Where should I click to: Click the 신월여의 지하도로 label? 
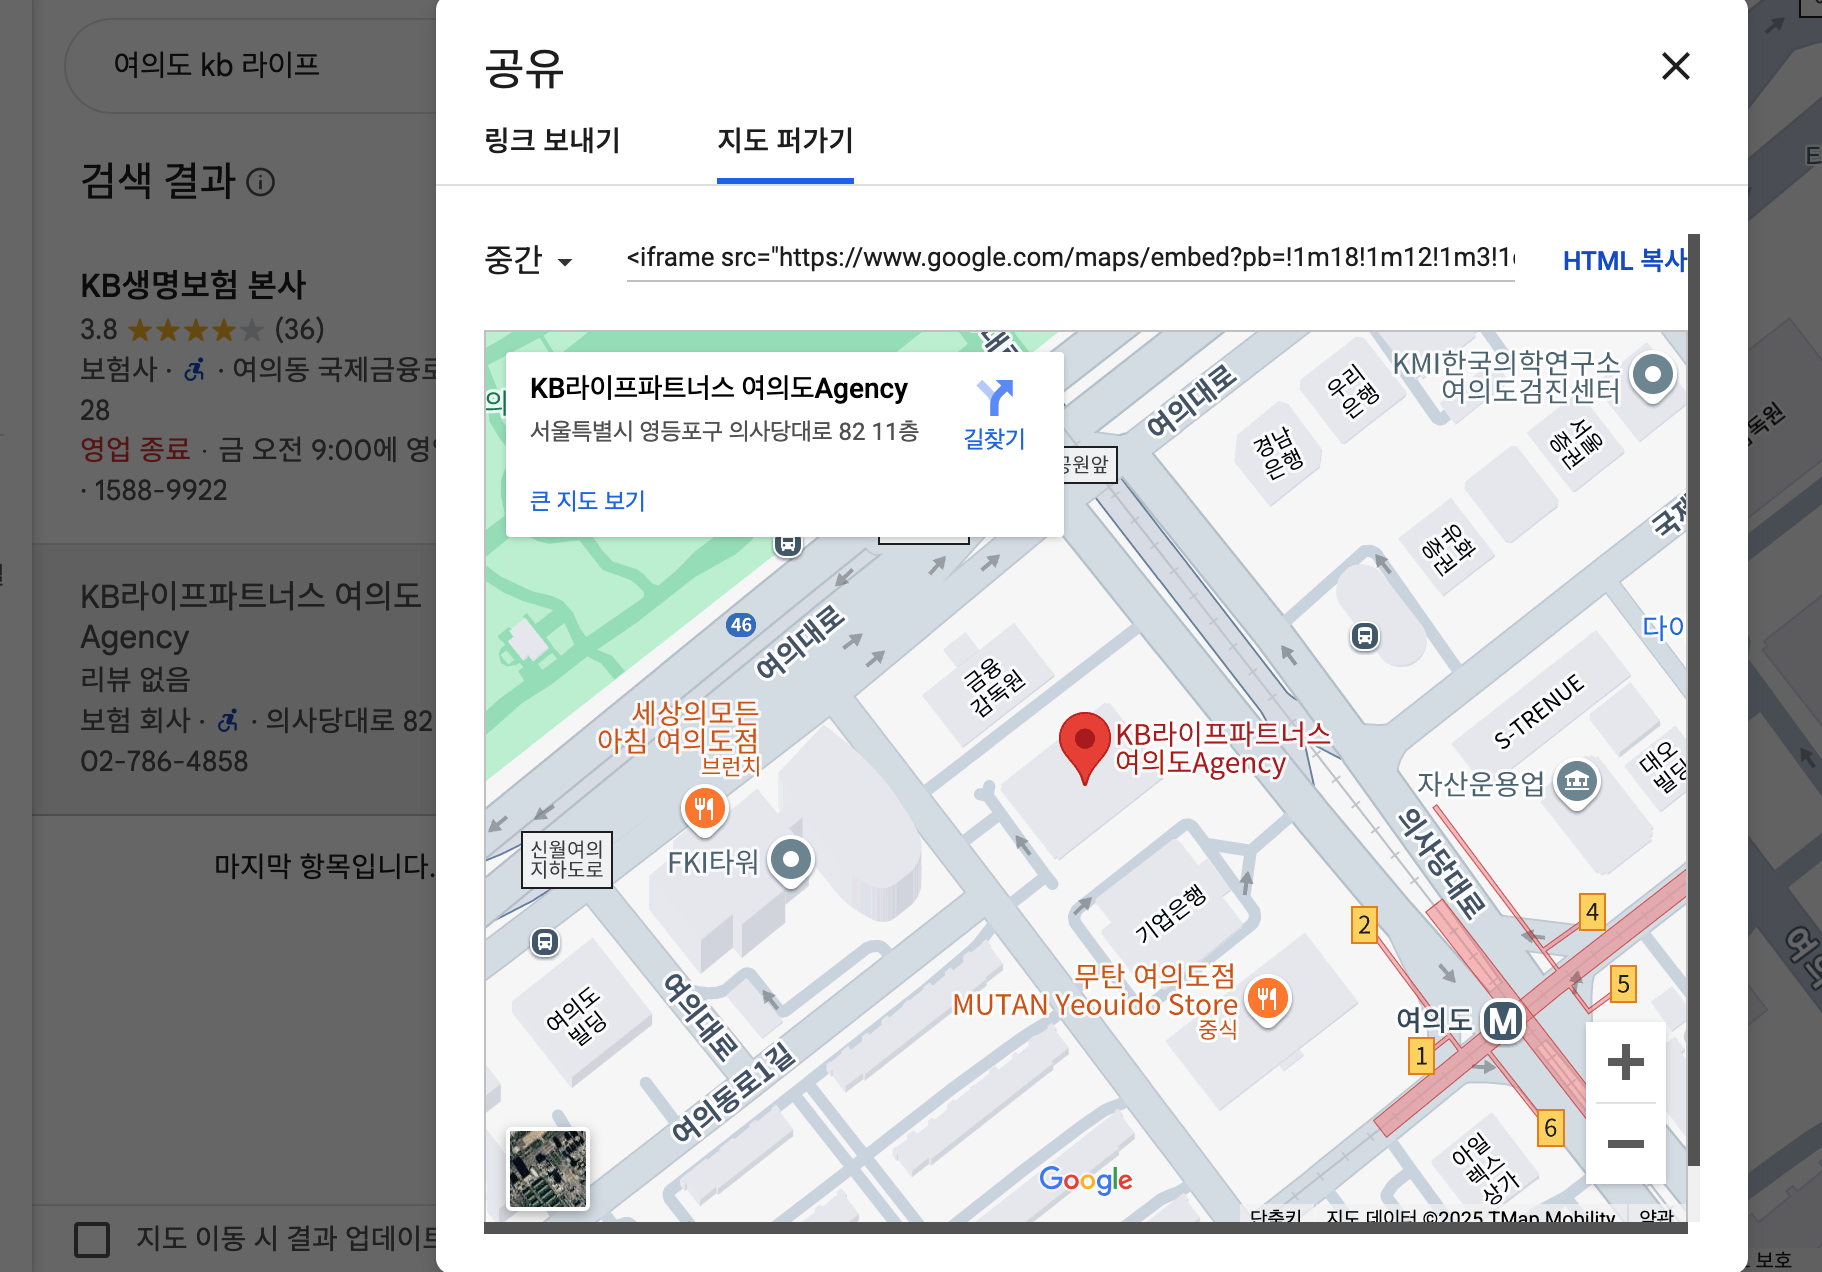tap(566, 860)
